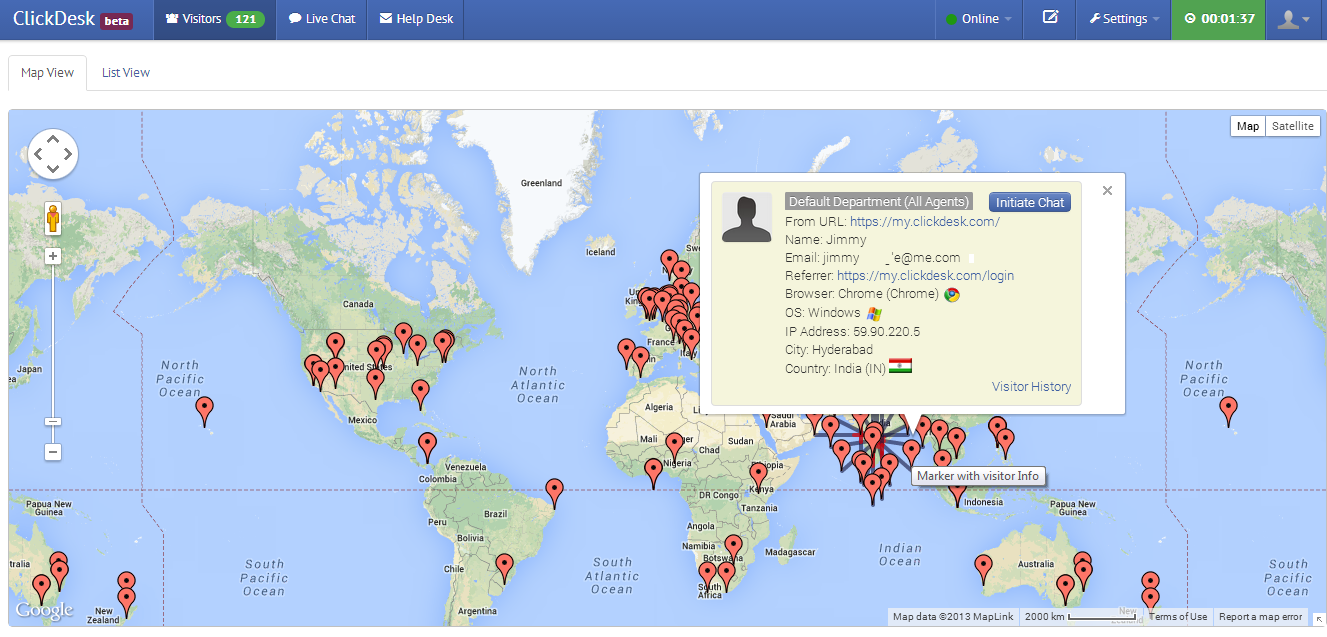This screenshot has width=1327, height=637.
Task: Select the Map type button
Action: click(x=1248, y=126)
